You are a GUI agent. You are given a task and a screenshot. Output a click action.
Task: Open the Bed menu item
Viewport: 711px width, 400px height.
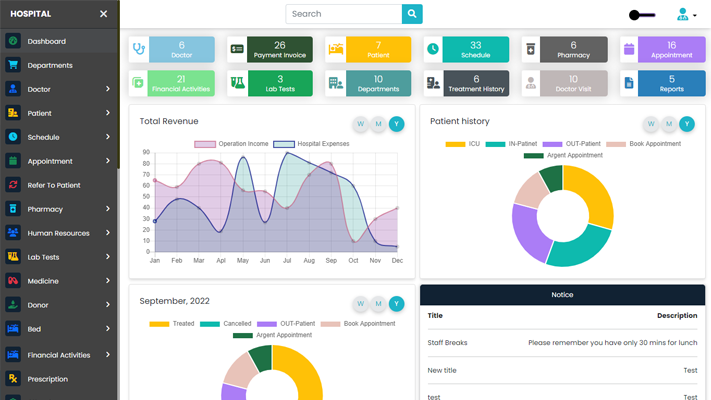pos(59,329)
